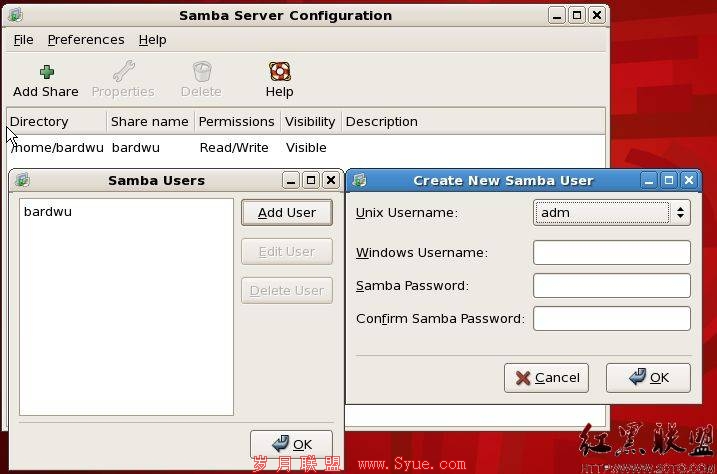717x474 pixels.
Task: Select bardwu in the Samba Users list
Action: 48,212
